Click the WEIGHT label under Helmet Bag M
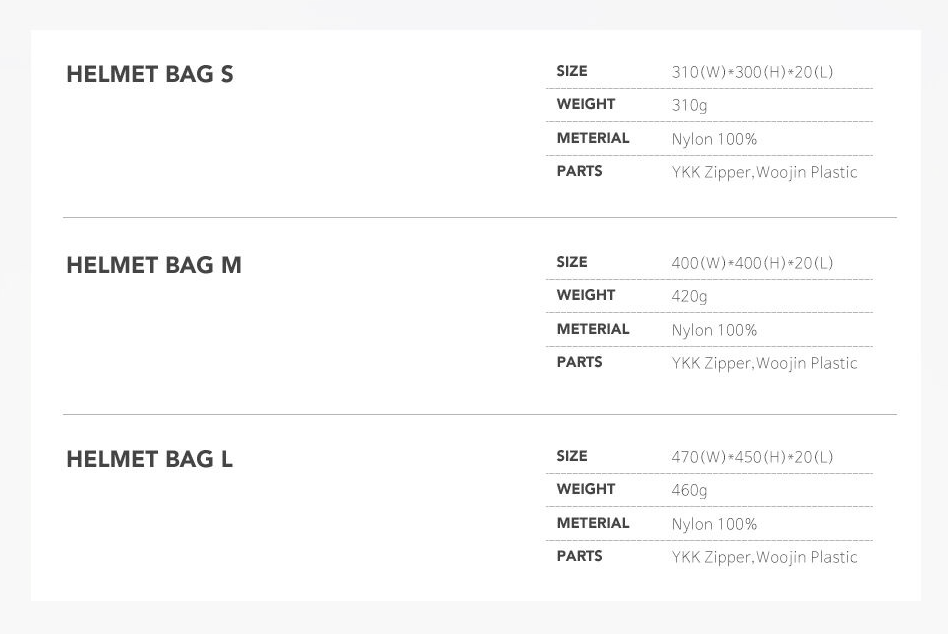 586,295
